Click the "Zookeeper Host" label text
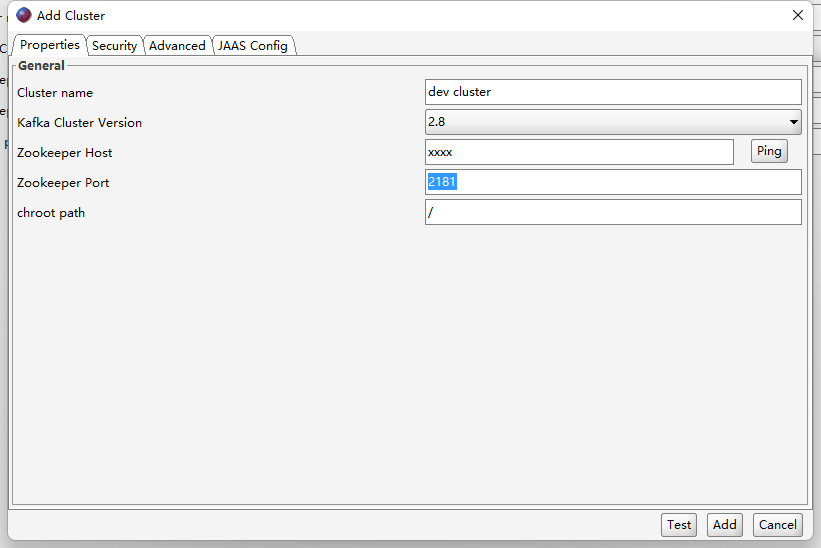This screenshot has height=548, width=821. 64,153
